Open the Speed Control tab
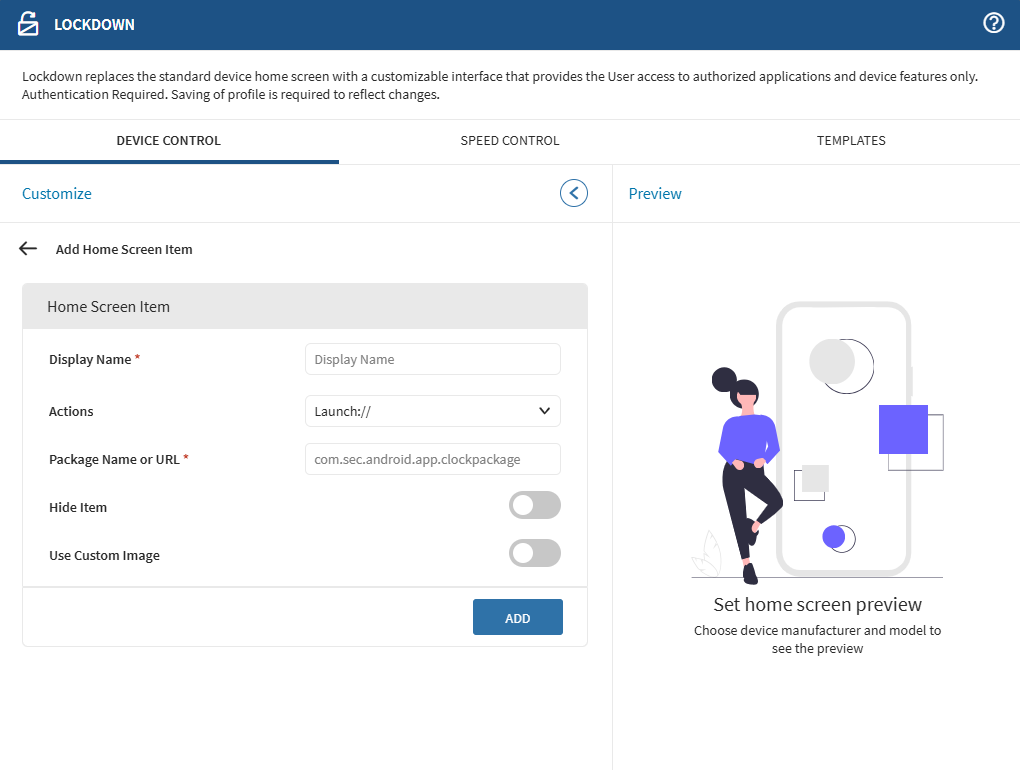This screenshot has height=770, width=1020. pyautogui.click(x=509, y=141)
